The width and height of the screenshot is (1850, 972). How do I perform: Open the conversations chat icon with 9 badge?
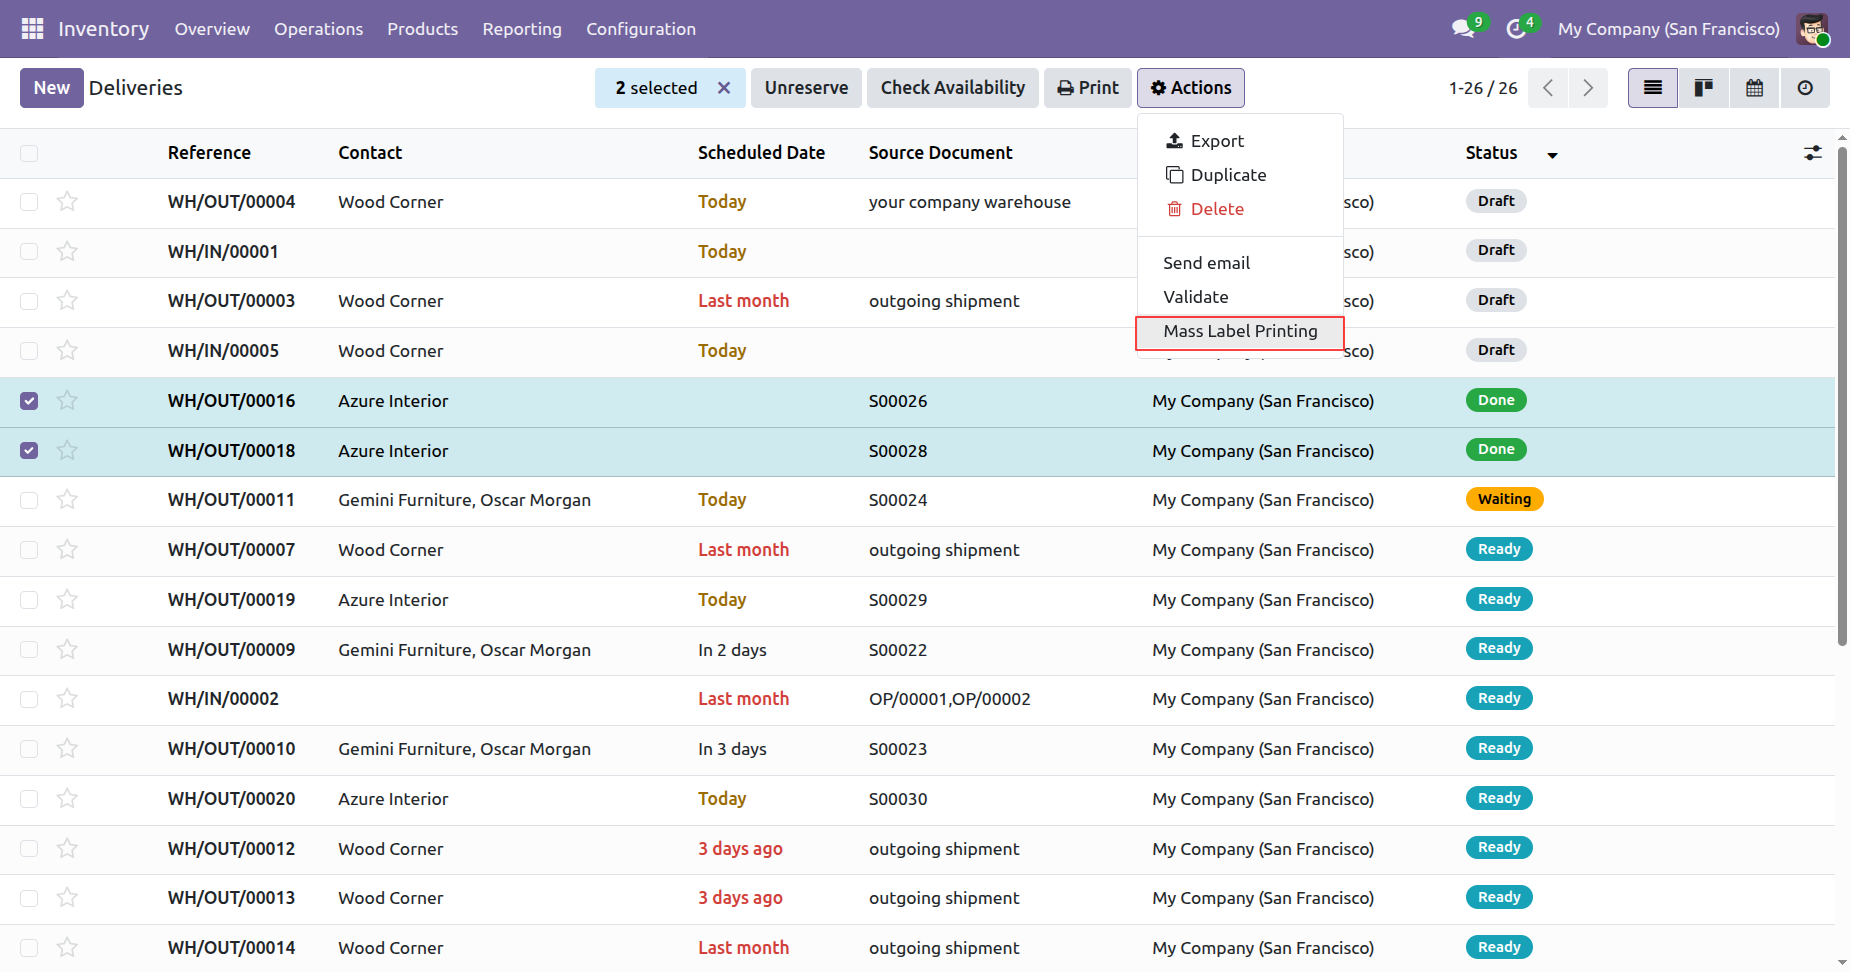tap(1464, 29)
